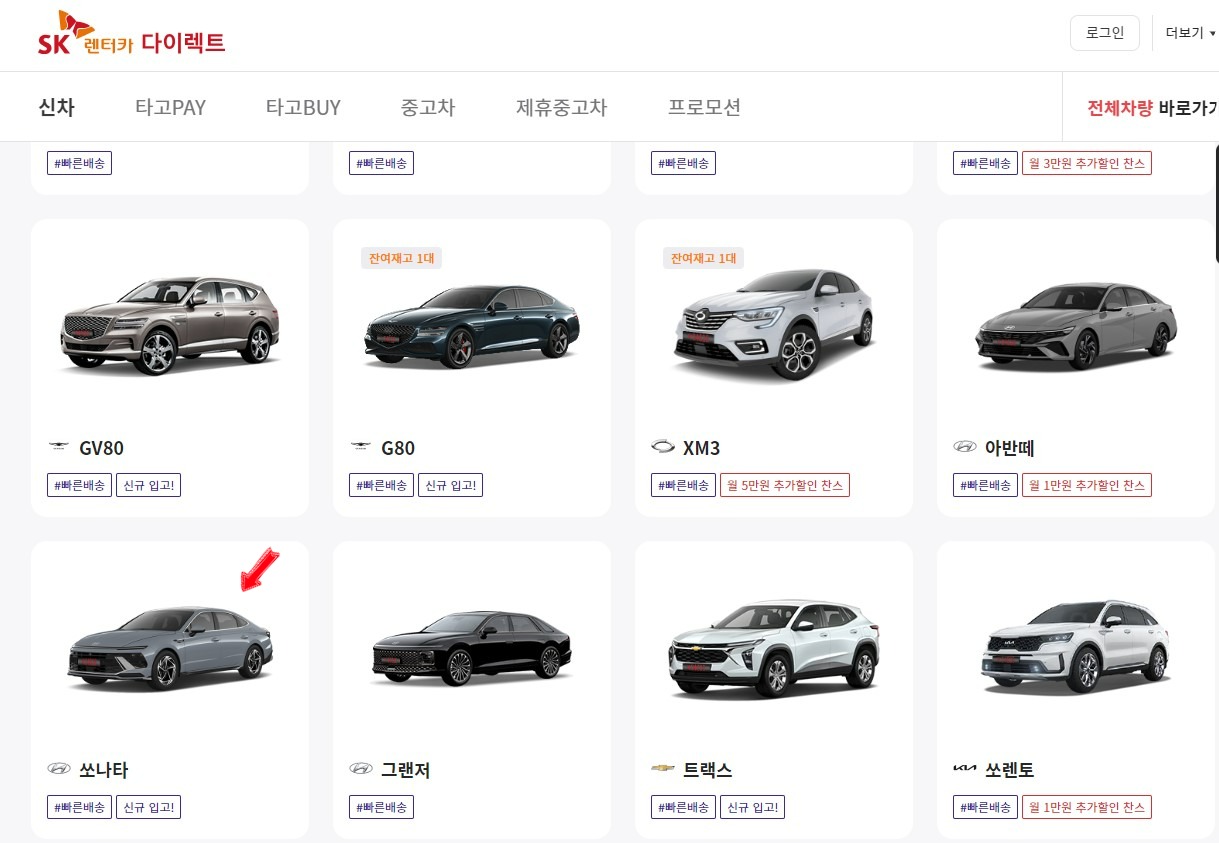Click #빠른배송 tag on G80 card
Screen dimensions: 1219x843
click(381, 485)
